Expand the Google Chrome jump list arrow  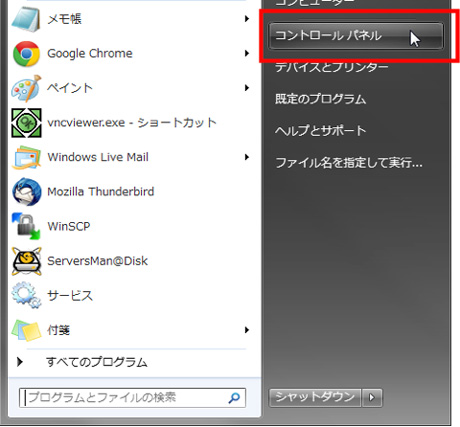[x=247, y=53]
